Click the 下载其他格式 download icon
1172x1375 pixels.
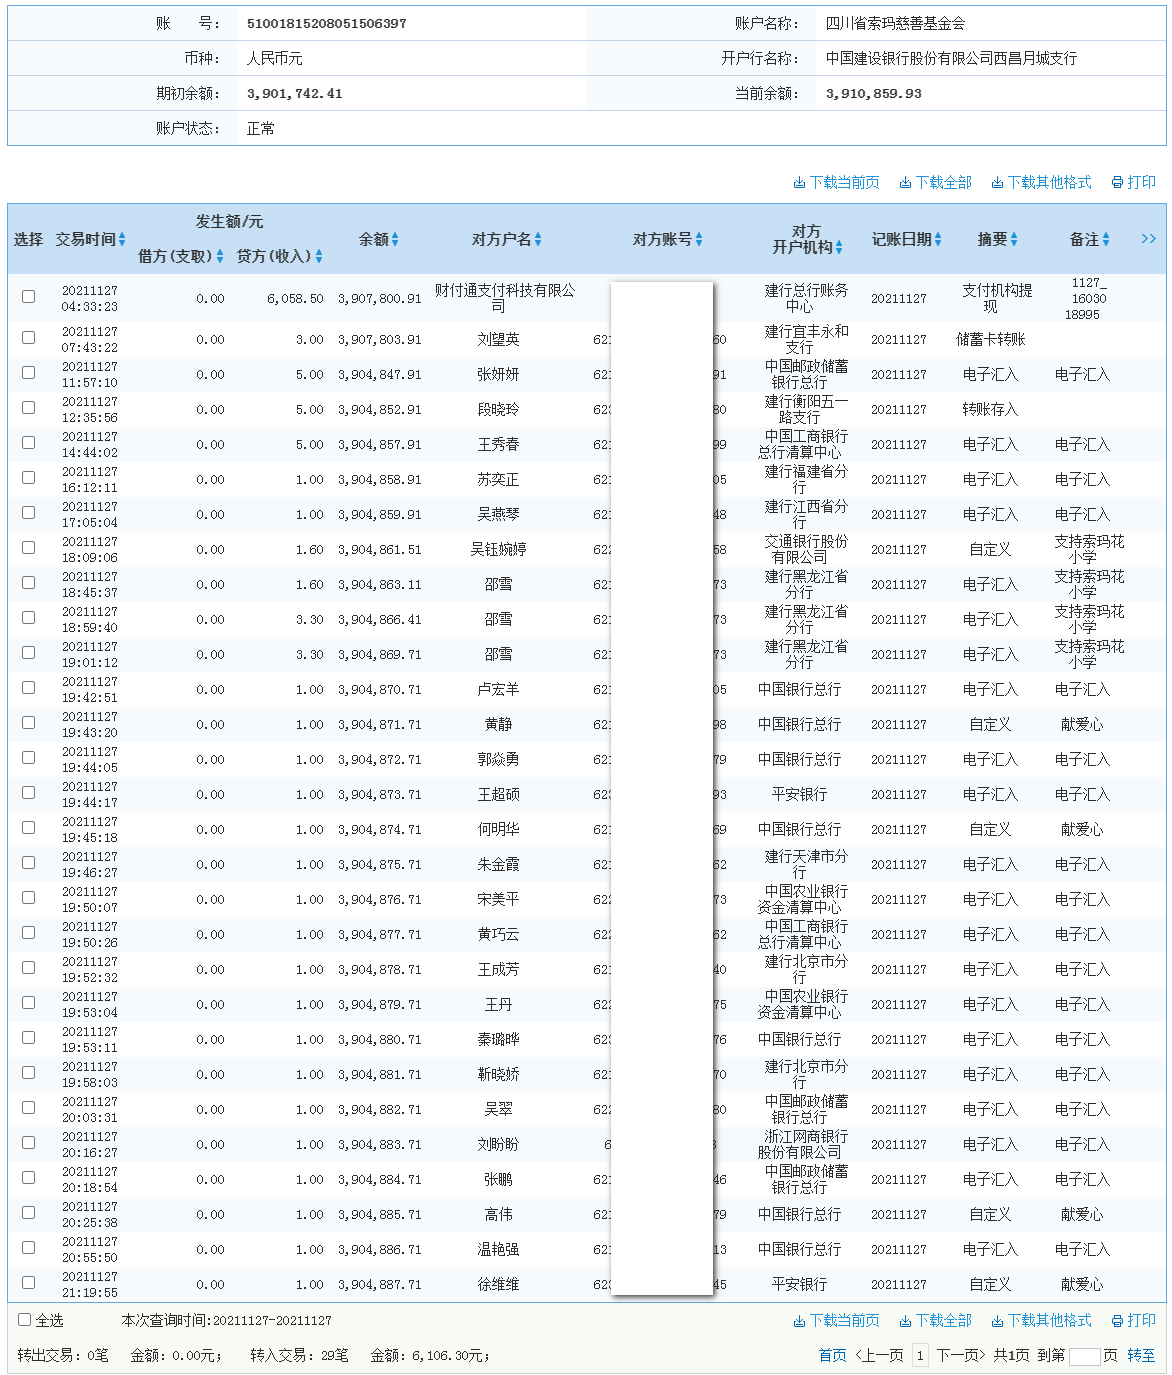[x=997, y=183]
